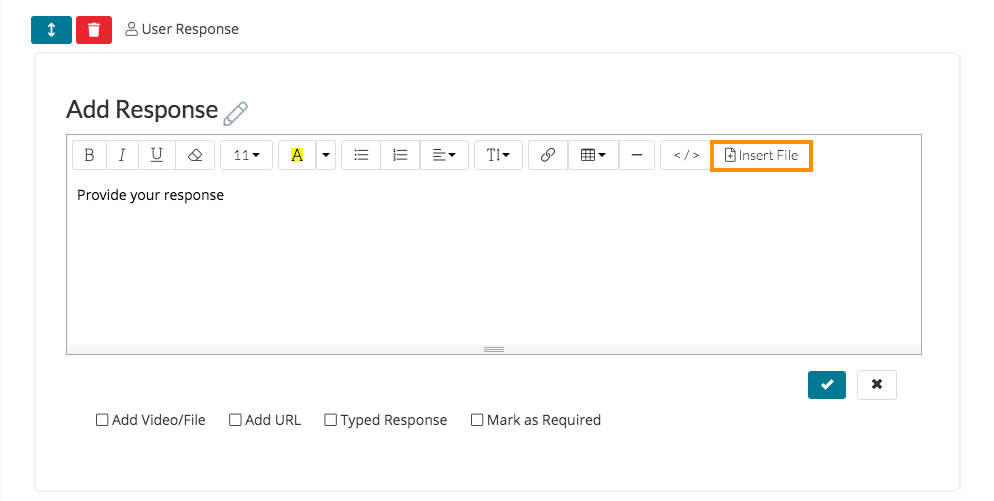Image resolution: width=994 pixels, height=501 pixels.
Task: Insert a horizontal rule line
Action: (637, 155)
